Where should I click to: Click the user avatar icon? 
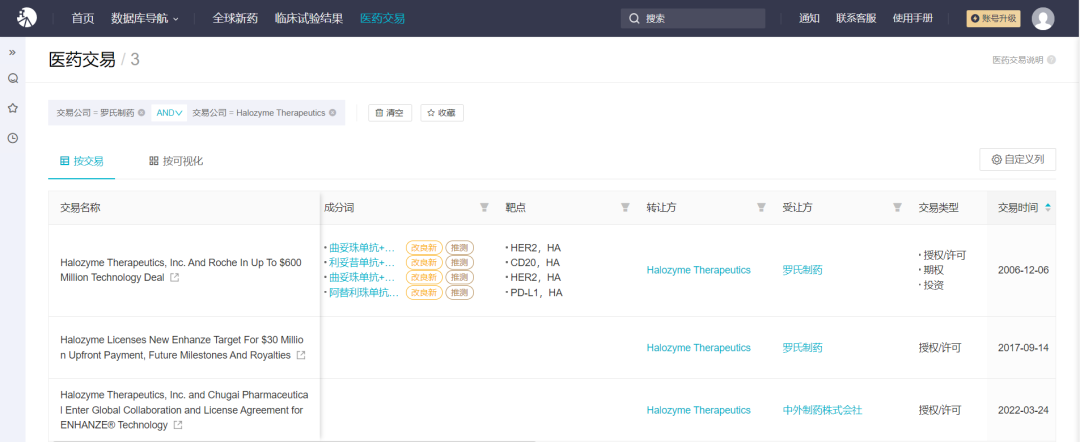click(1043, 18)
